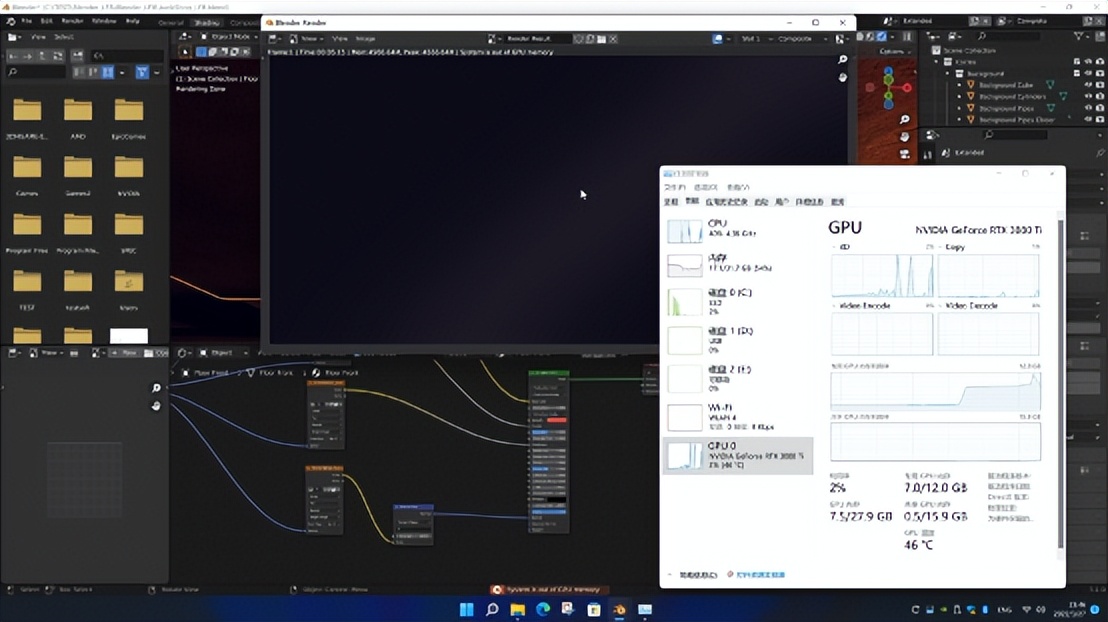Go to parent directory in file browser
Viewport: 1108px width, 622px height.
tap(43, 55)
